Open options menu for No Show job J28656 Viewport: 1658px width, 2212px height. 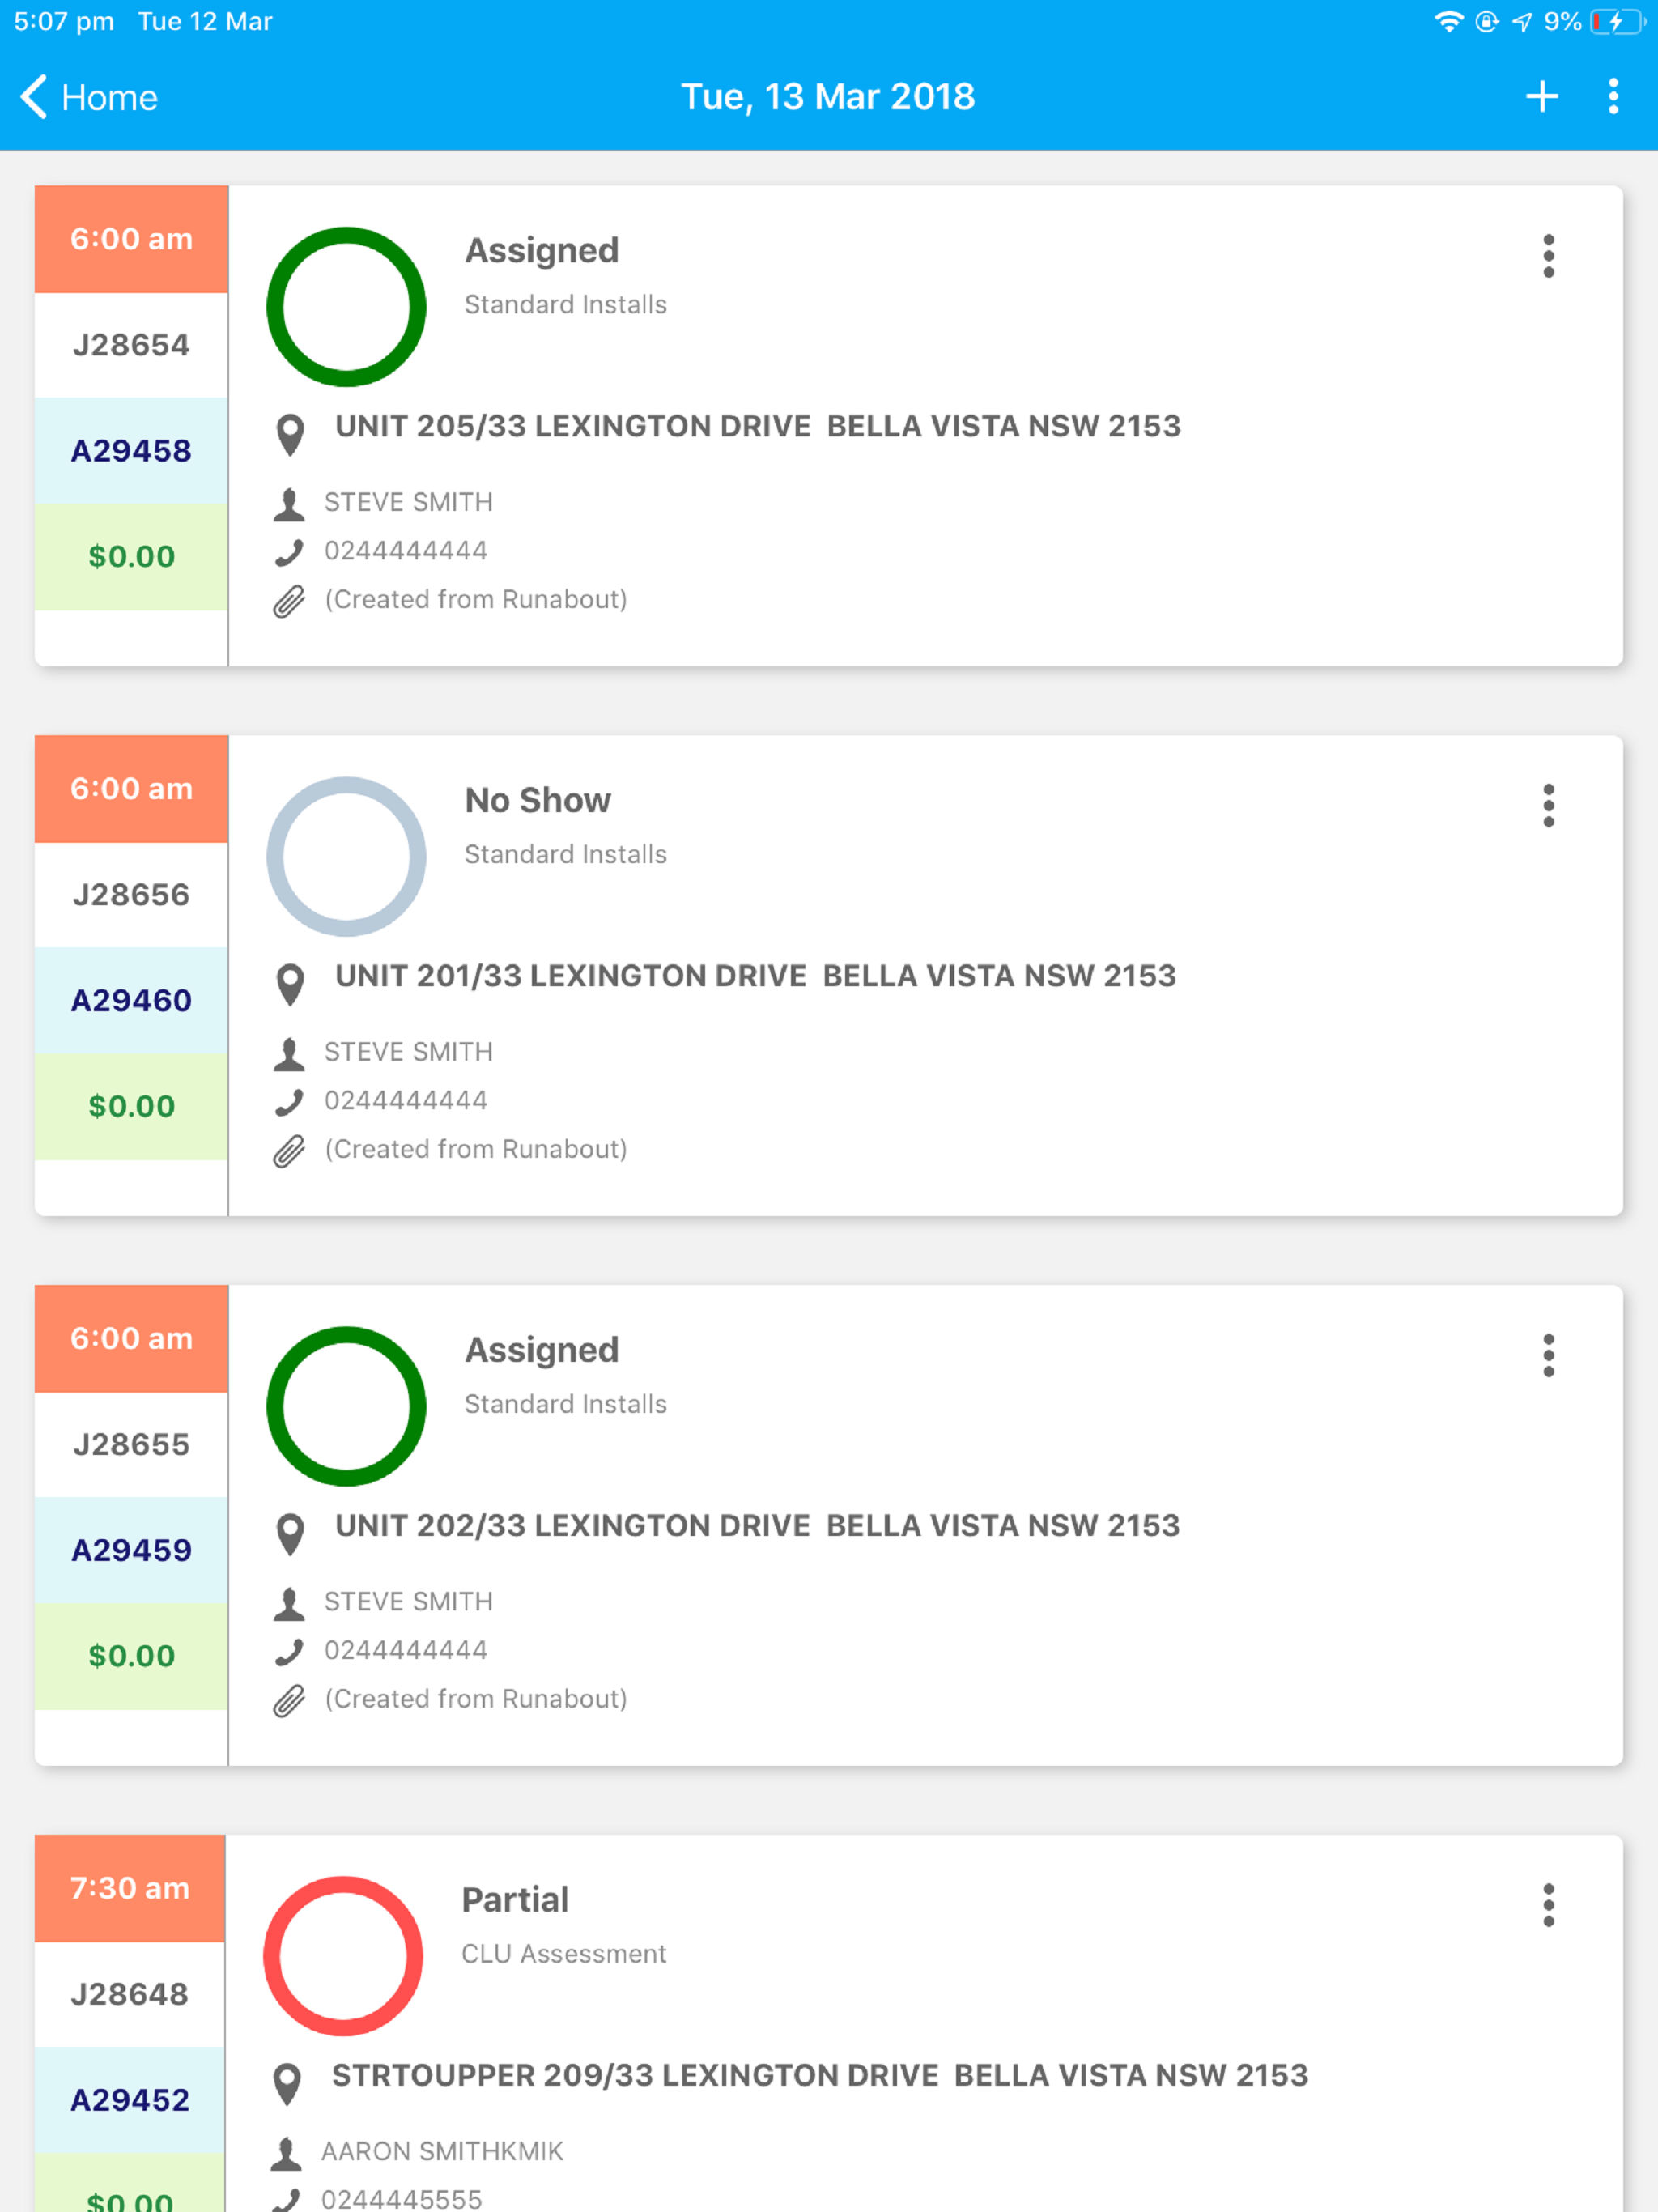(1548, 806)
